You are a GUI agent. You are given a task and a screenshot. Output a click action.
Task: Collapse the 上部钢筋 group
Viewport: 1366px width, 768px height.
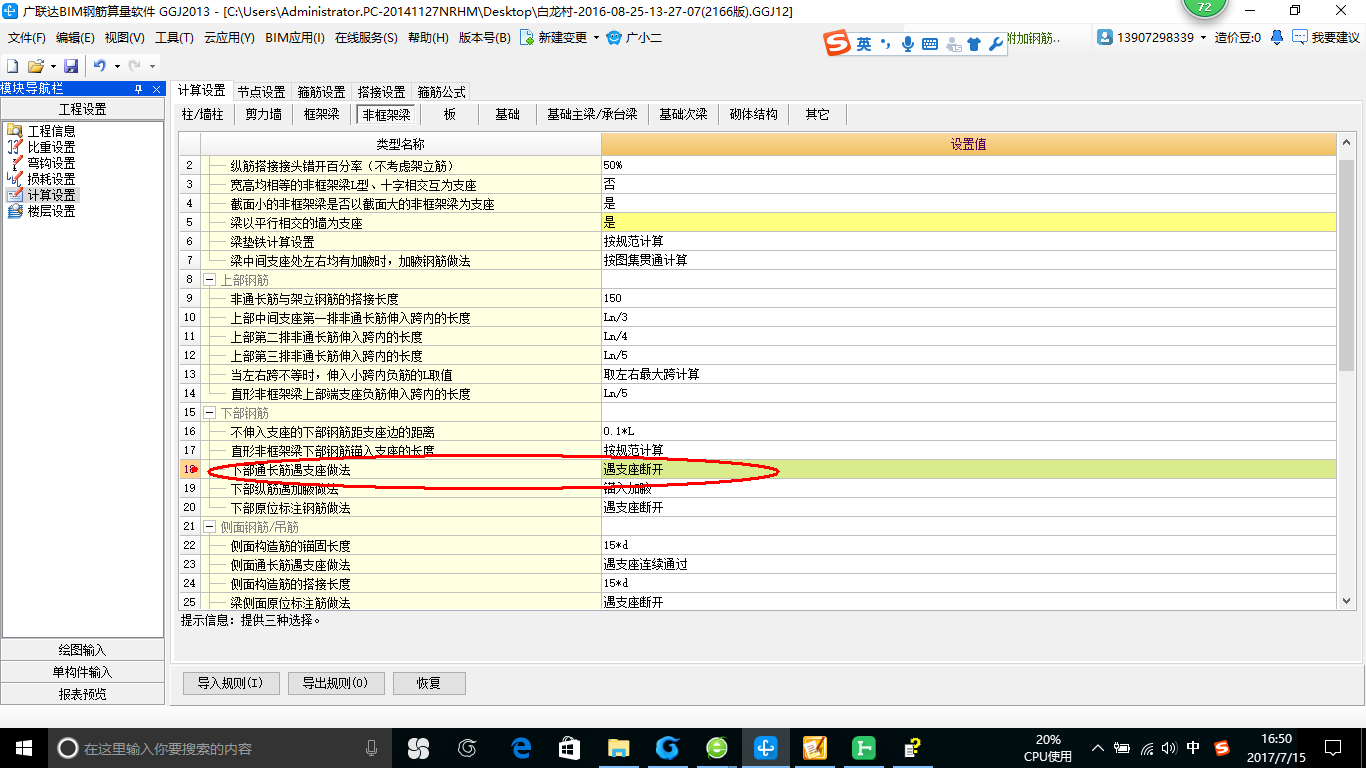[210, 280]
